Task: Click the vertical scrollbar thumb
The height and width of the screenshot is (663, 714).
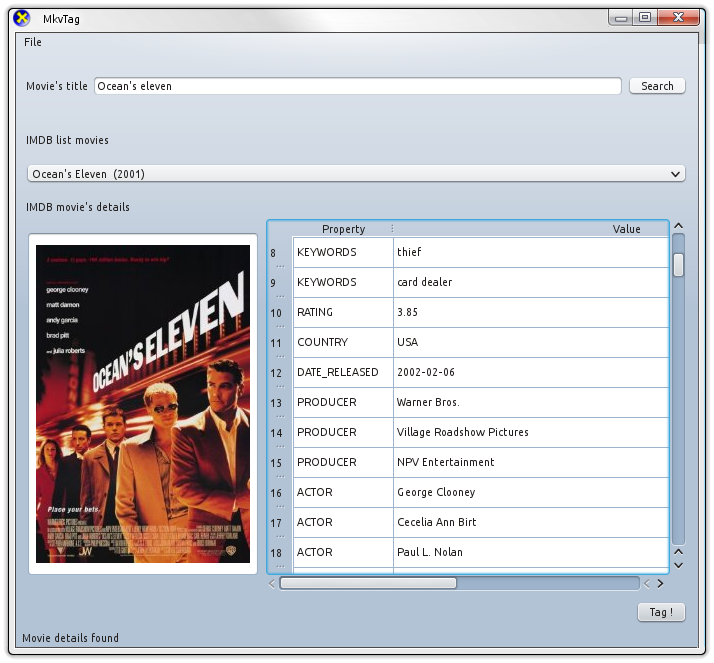Action: pos(678,265)
